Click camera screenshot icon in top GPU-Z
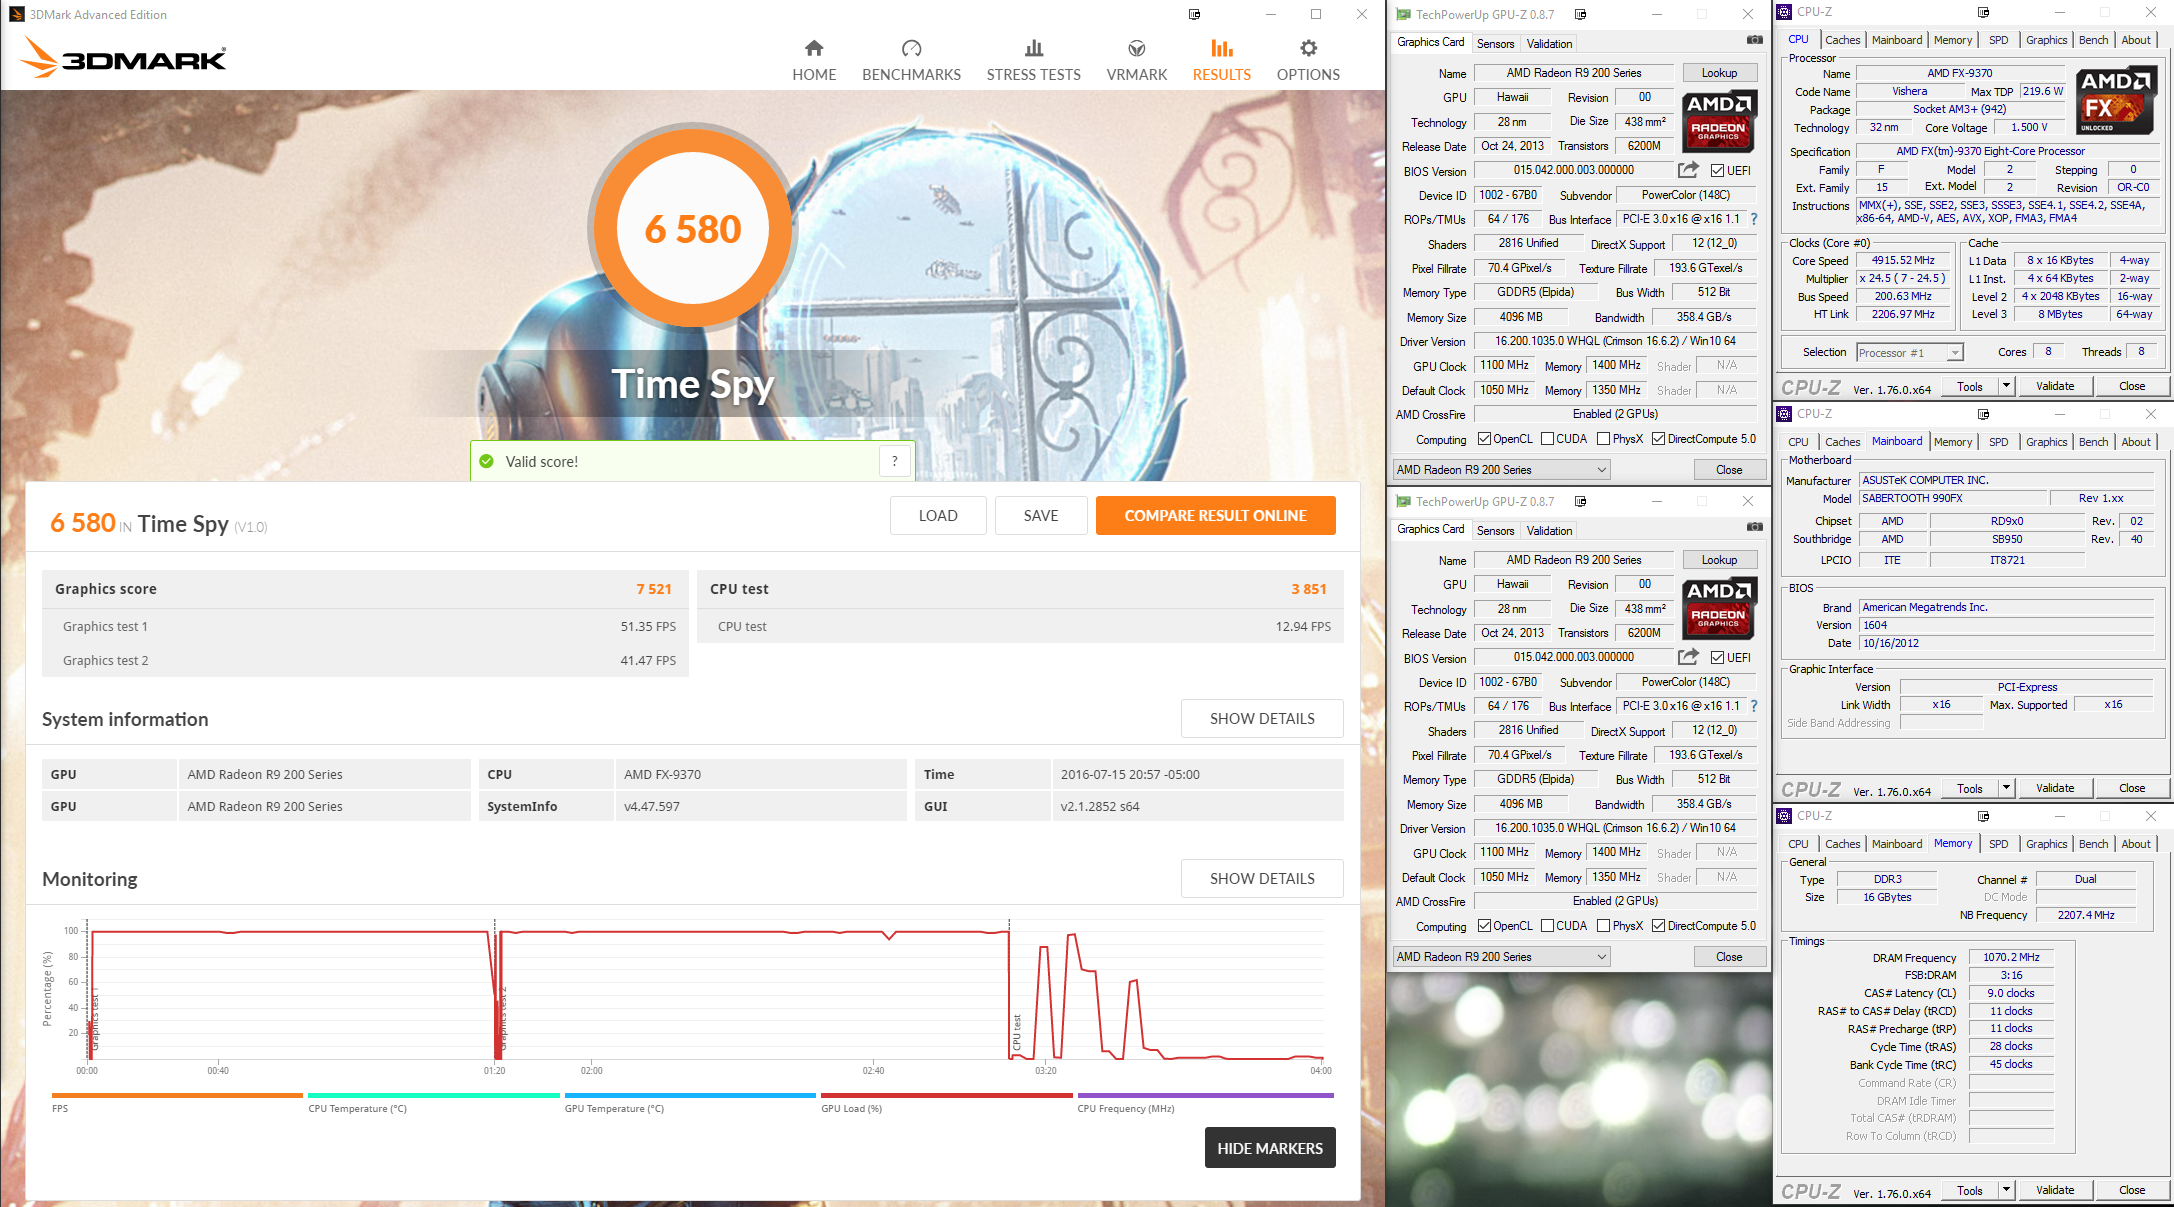Viewport: 2174px width, 1207px height. pos(1754,41)
